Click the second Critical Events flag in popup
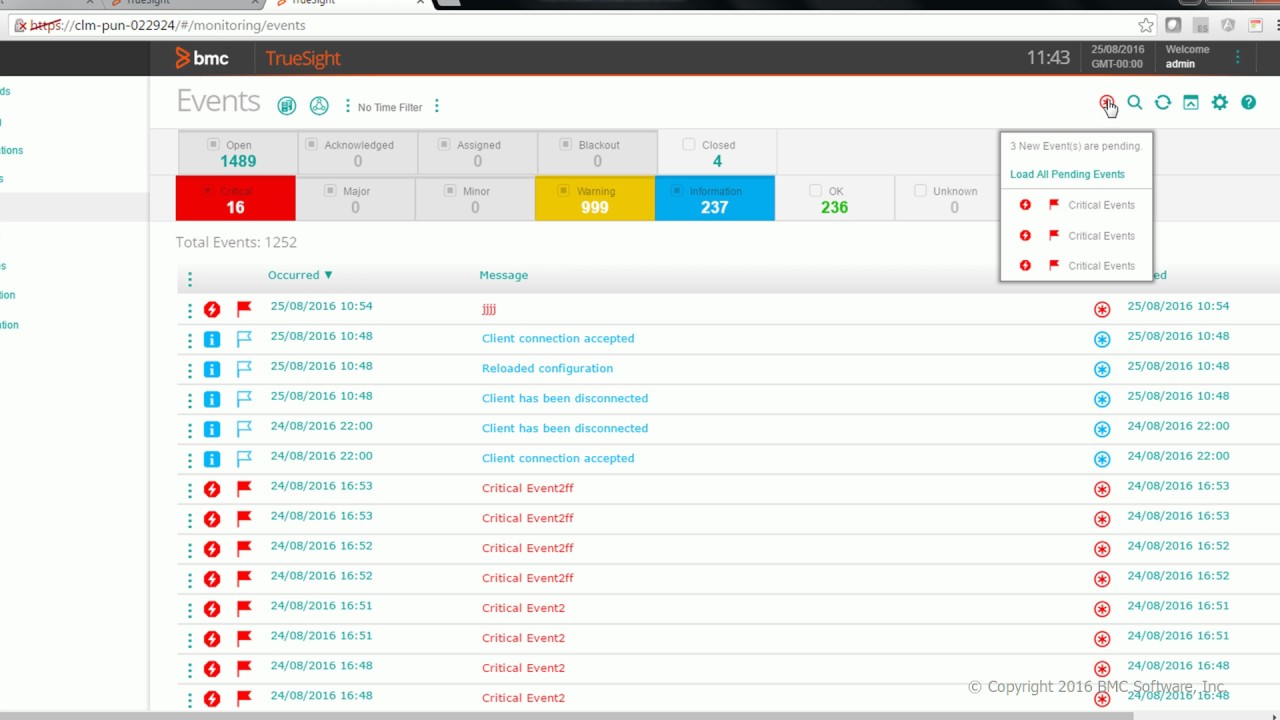Screen dimensions: 1280x720 (1054, 235)
